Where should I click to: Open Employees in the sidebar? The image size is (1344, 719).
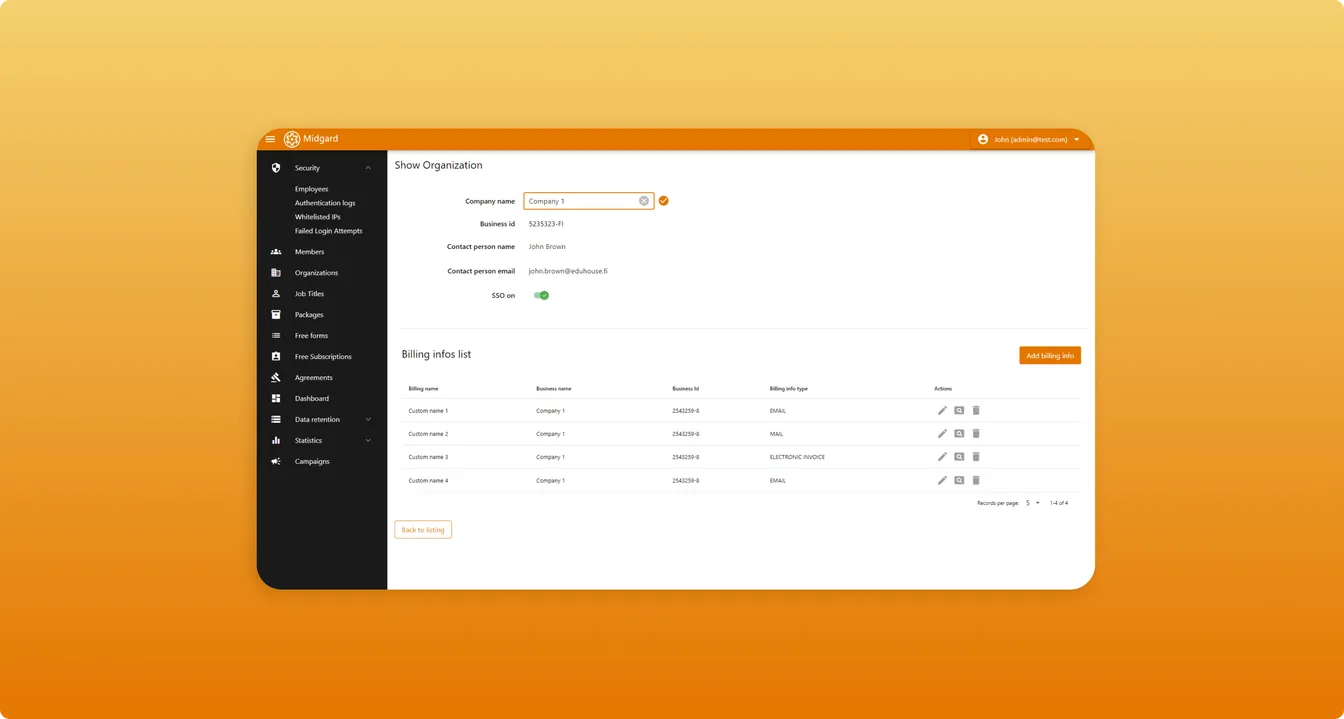tap(311, 189)
